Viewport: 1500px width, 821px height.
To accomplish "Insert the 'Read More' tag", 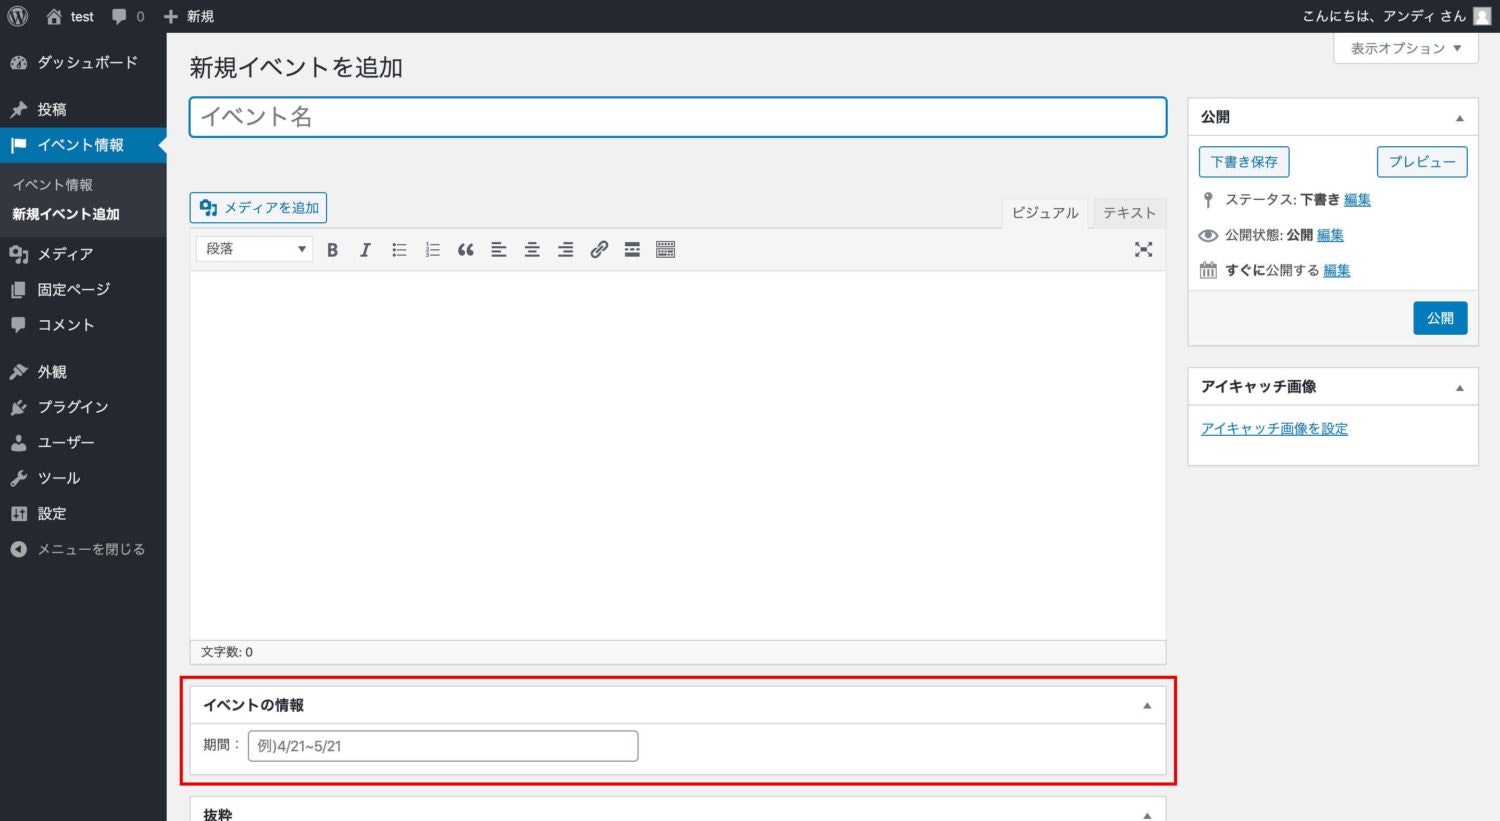I will [x=632, y=249].
